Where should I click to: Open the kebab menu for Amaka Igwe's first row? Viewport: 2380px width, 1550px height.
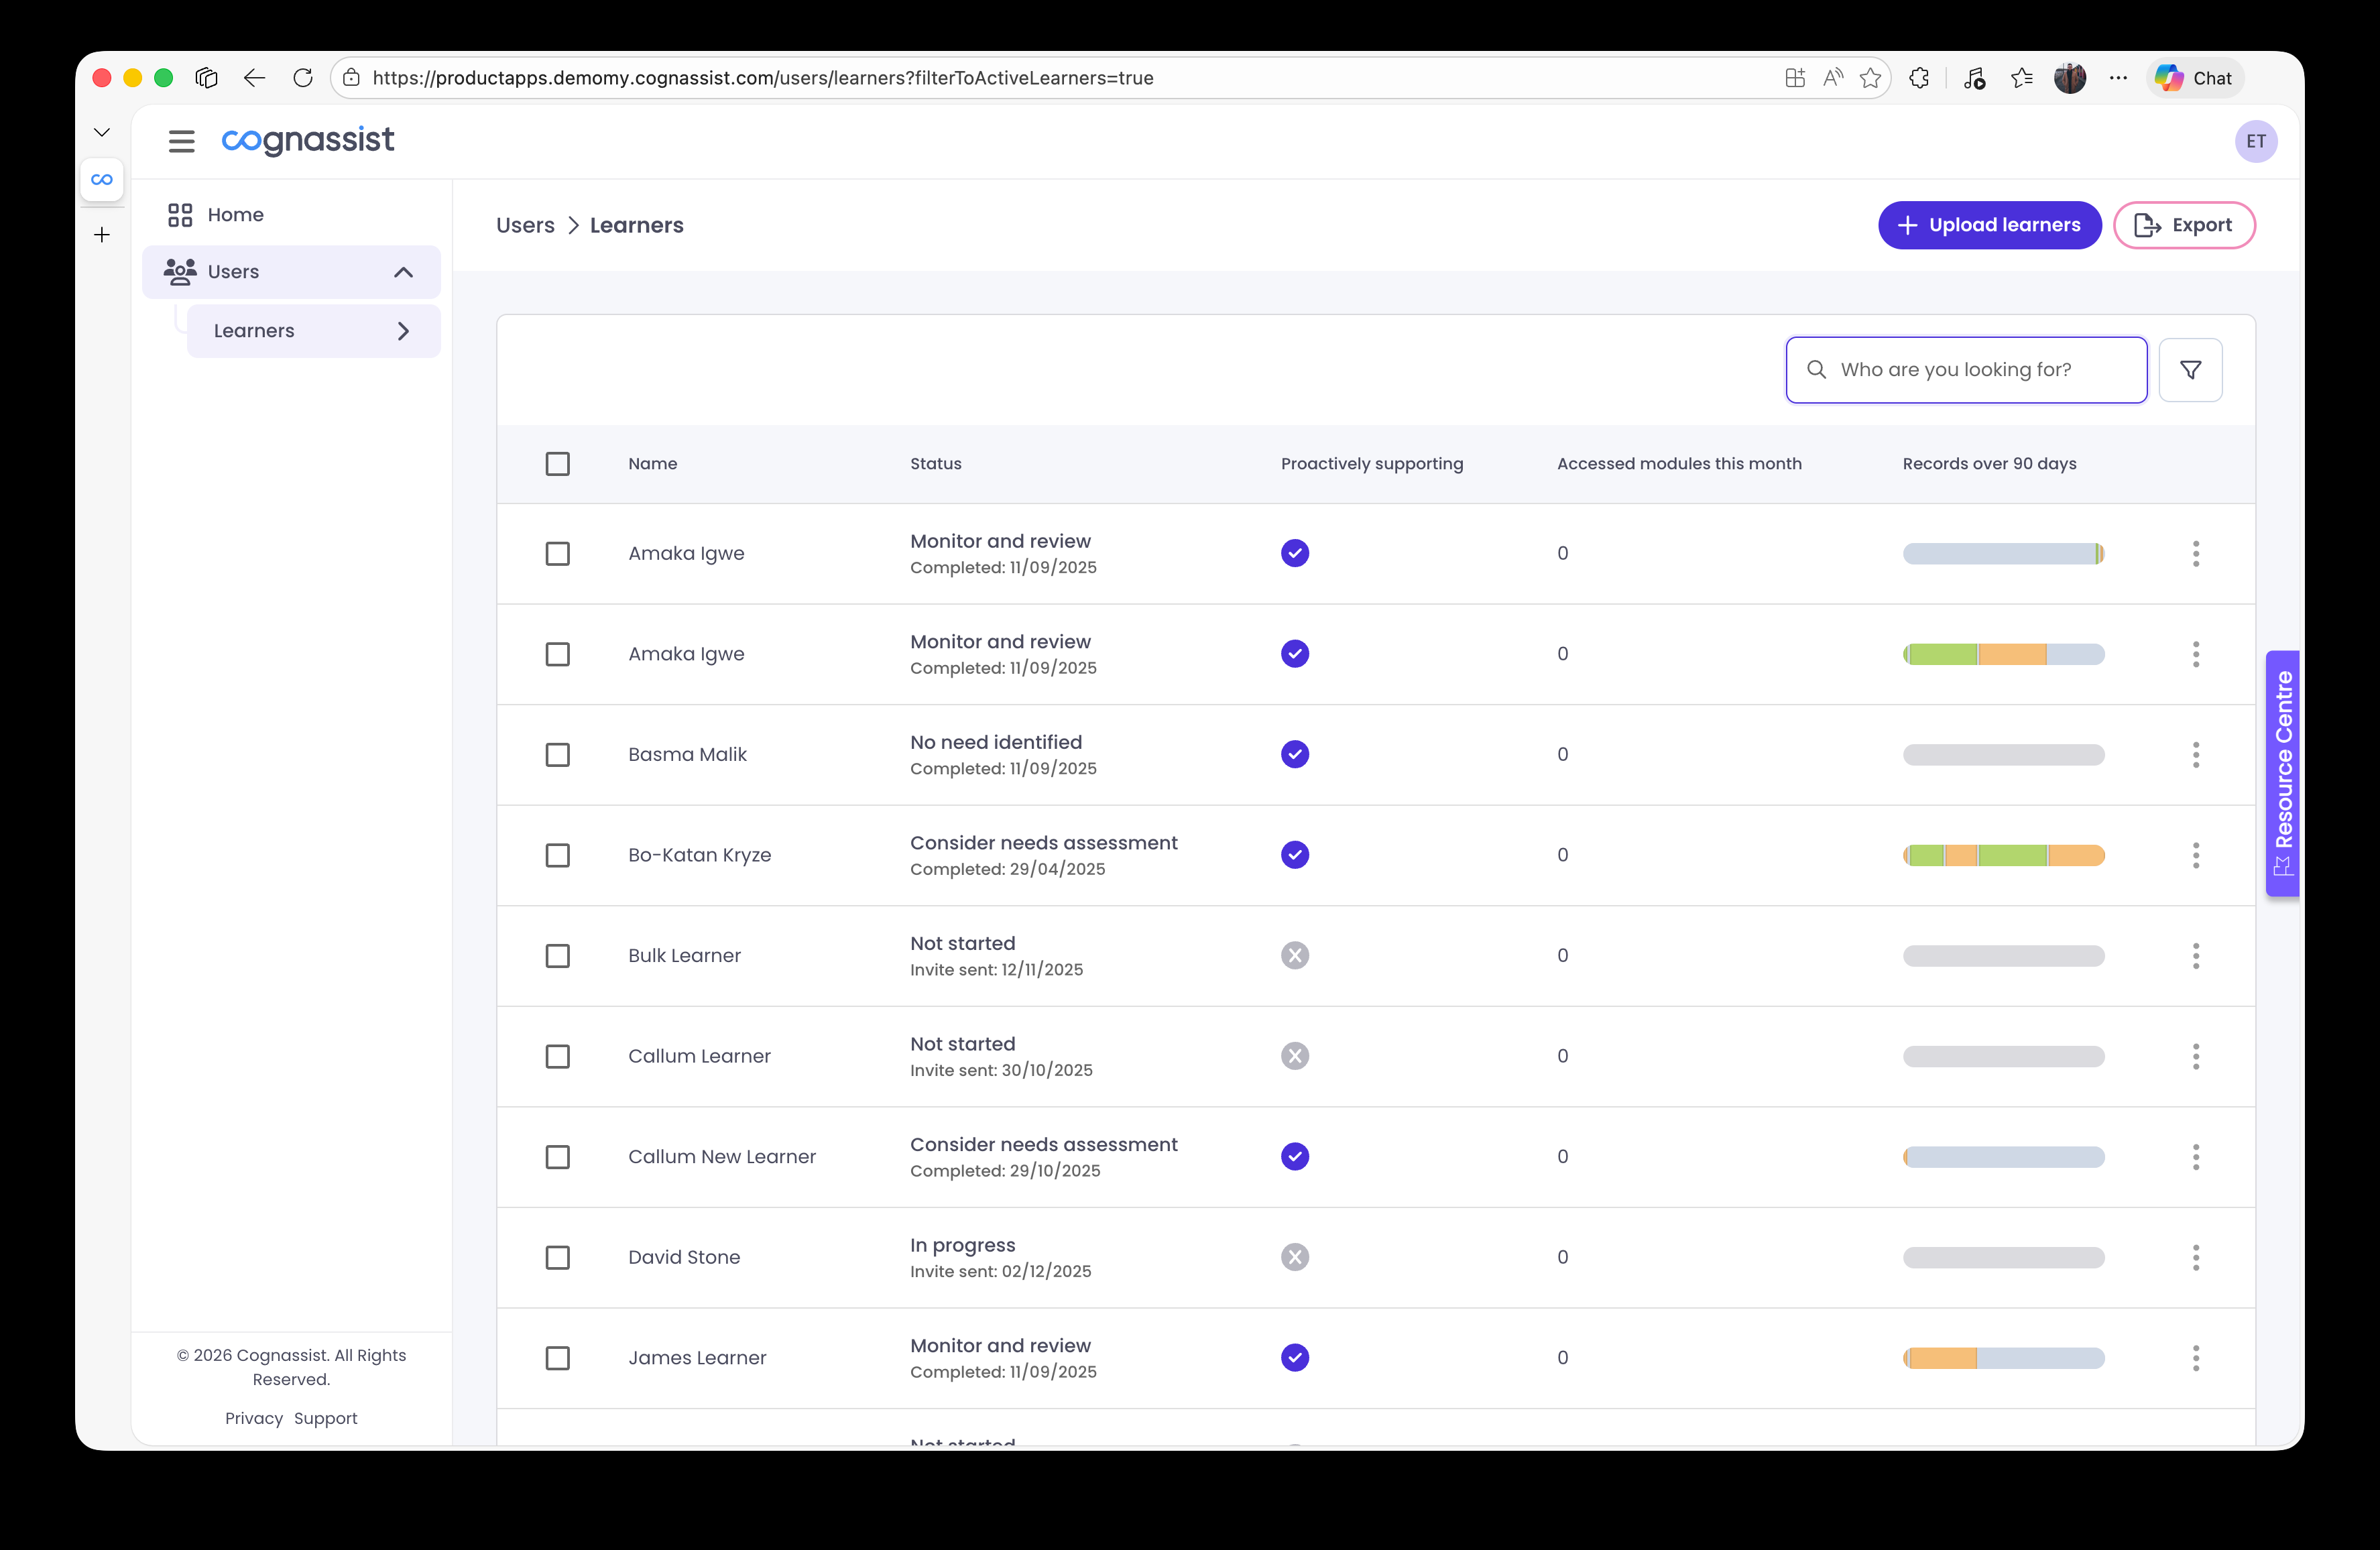point(2196,553)
